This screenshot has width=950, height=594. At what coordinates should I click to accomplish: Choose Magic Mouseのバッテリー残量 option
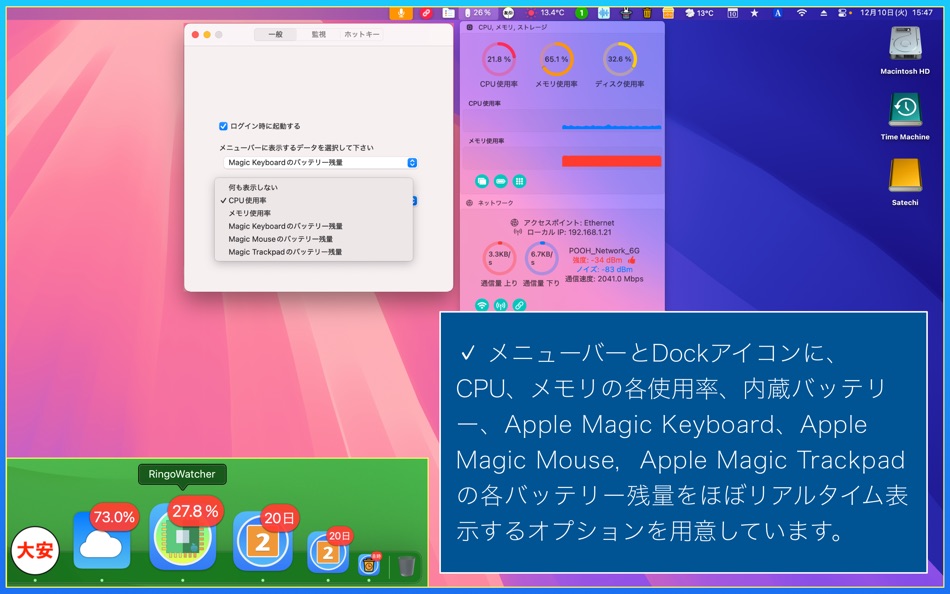[x=314, y=239]
